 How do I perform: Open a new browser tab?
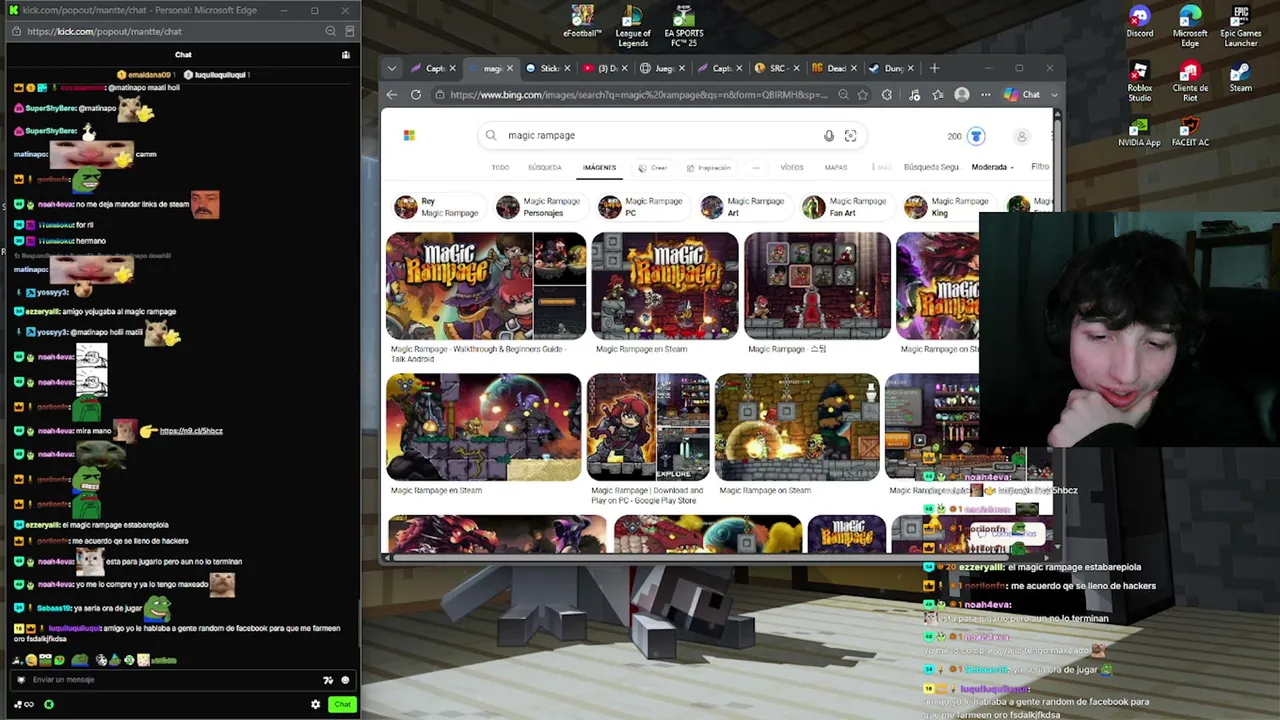coord(934,68)
